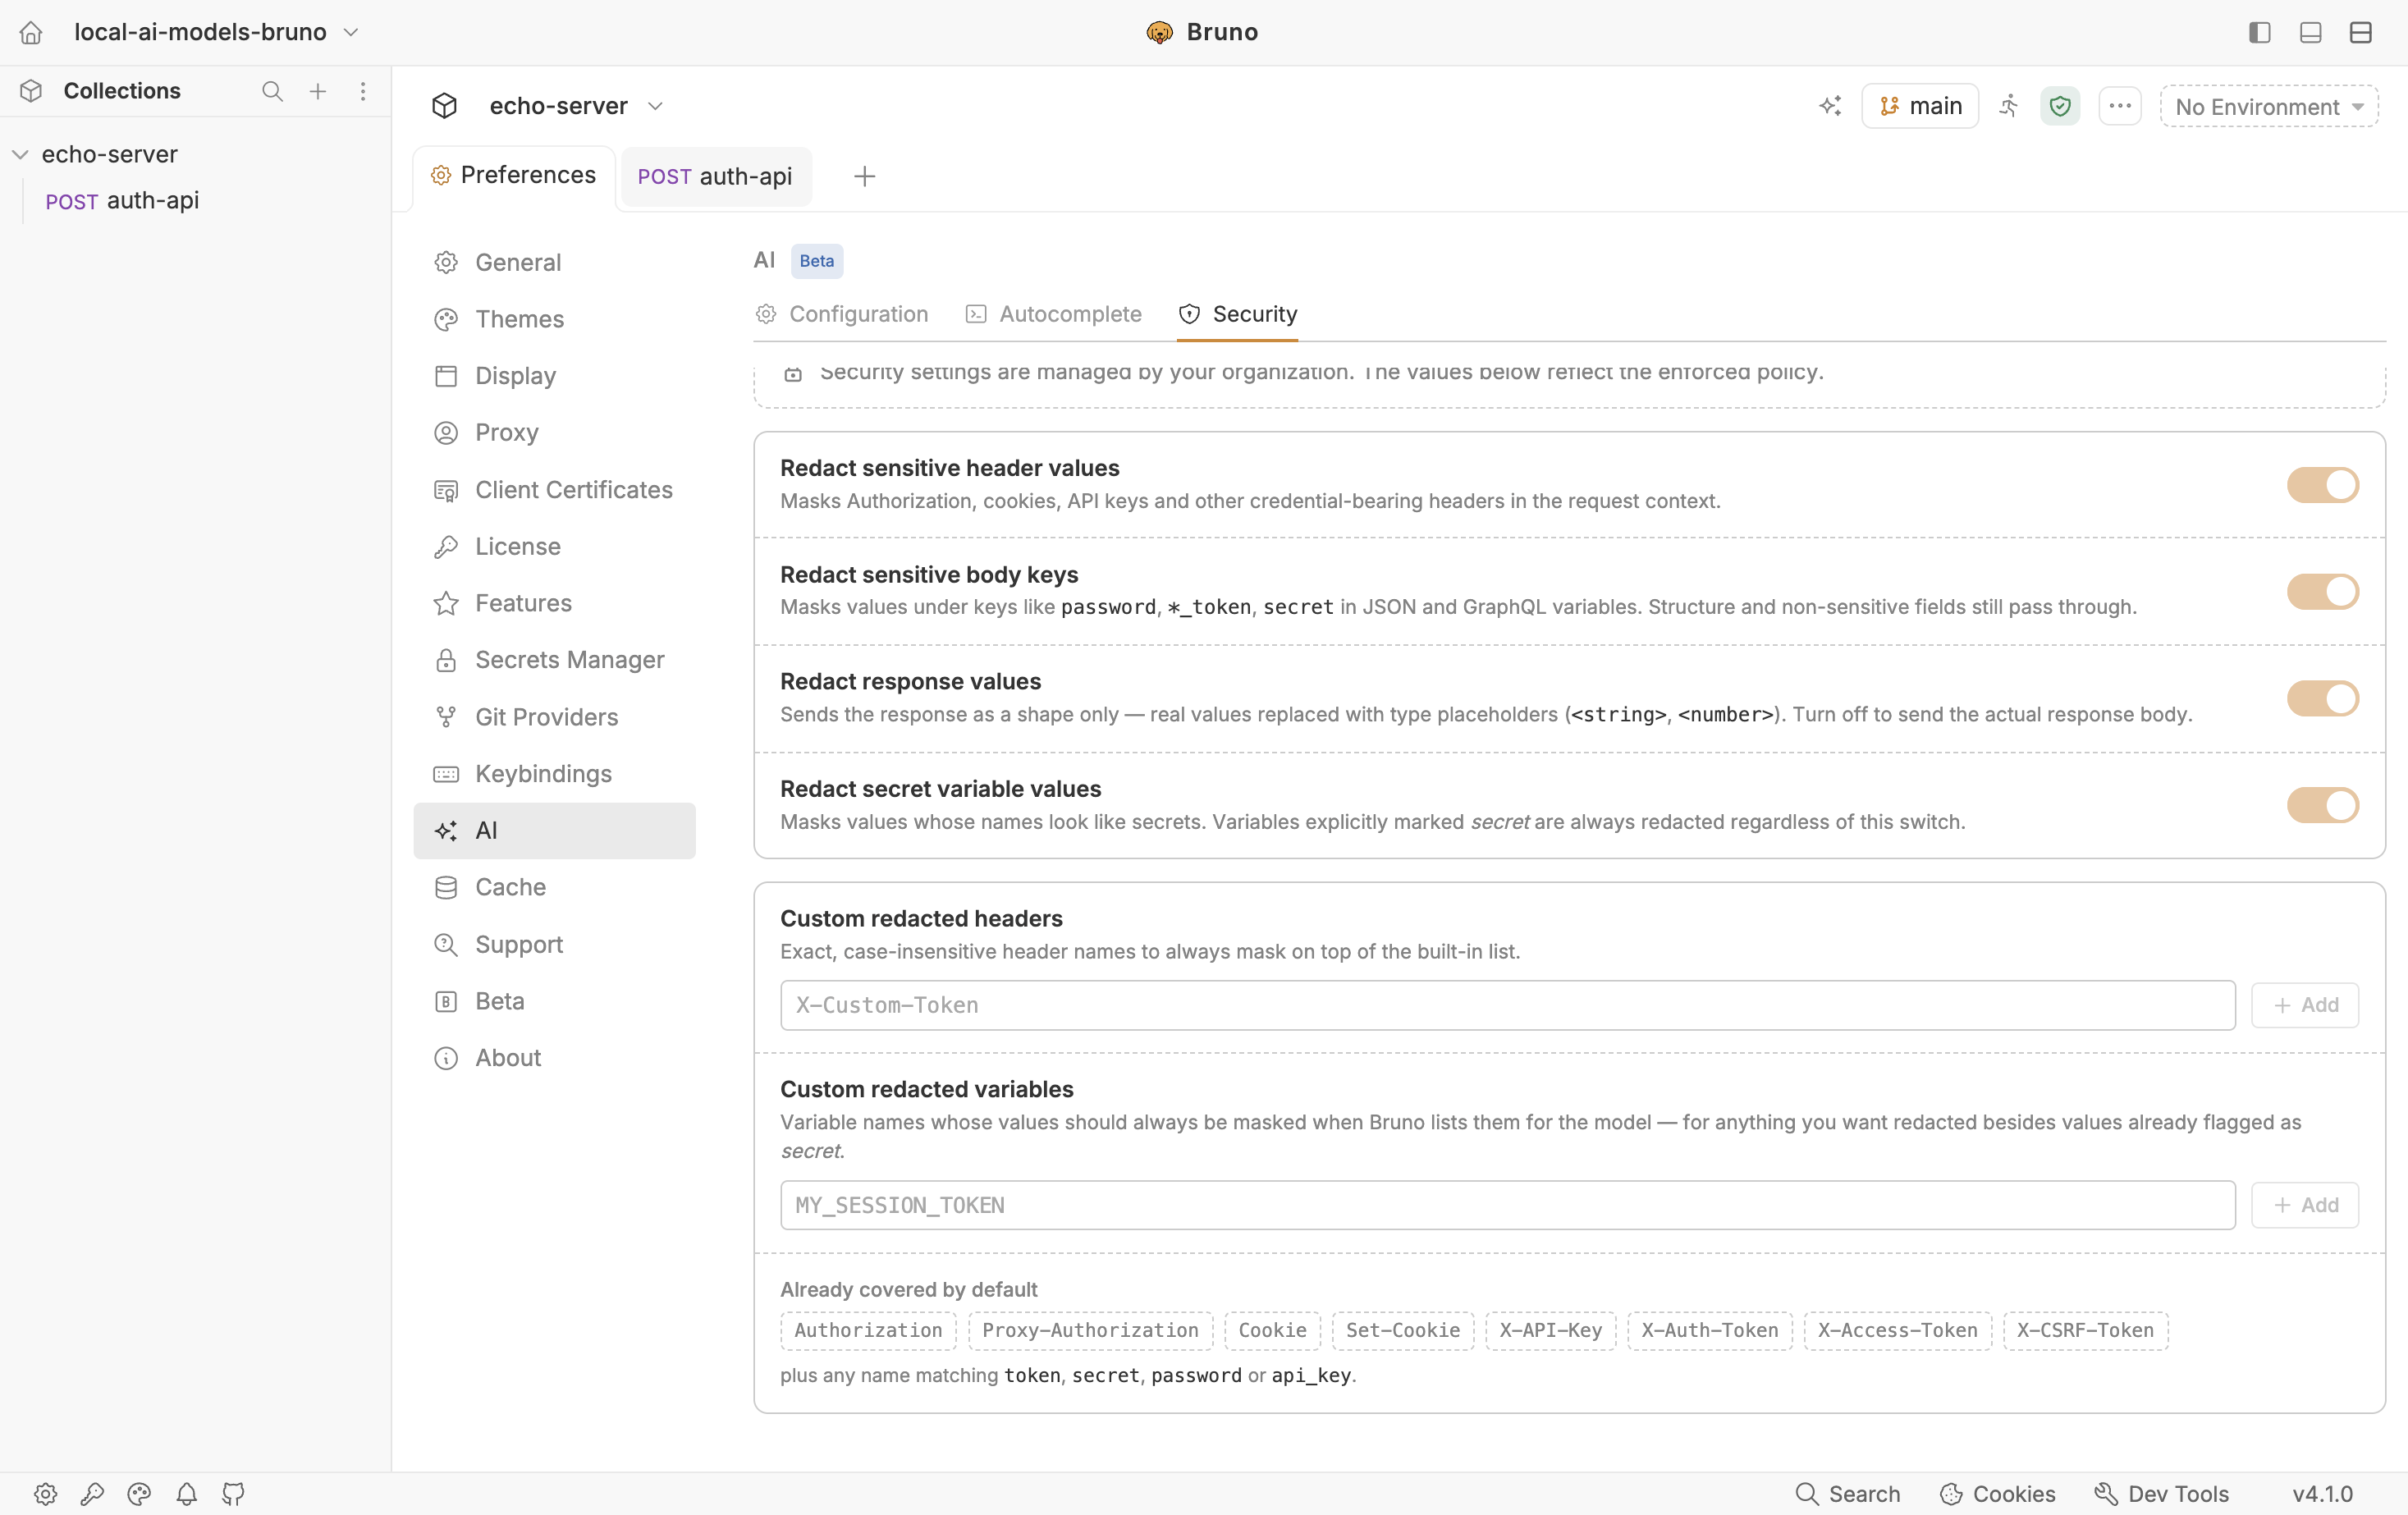Image resolution: width=2408 pixels, height=1515 pixels.
Task: Toggle the left sidebar layout icon
Action: click(2259, 32)
